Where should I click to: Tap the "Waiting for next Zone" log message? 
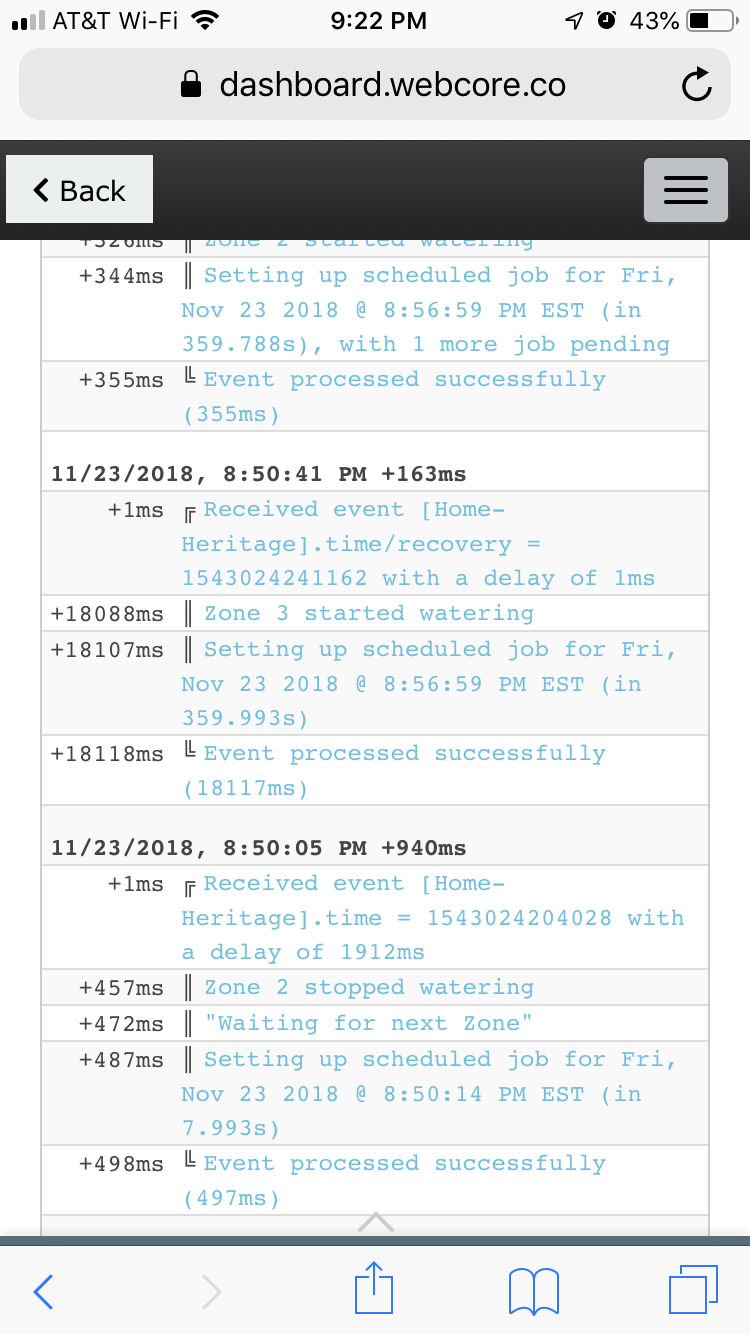[x=369, y=1023]
